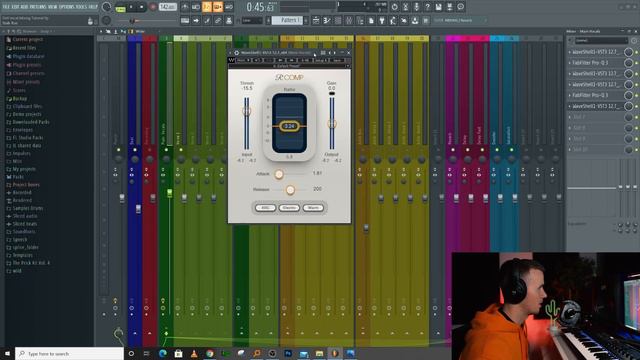The image size is (640, 360).
Task: Toggle the highlighted countdown before recording icon
Action: click(207, 7)
